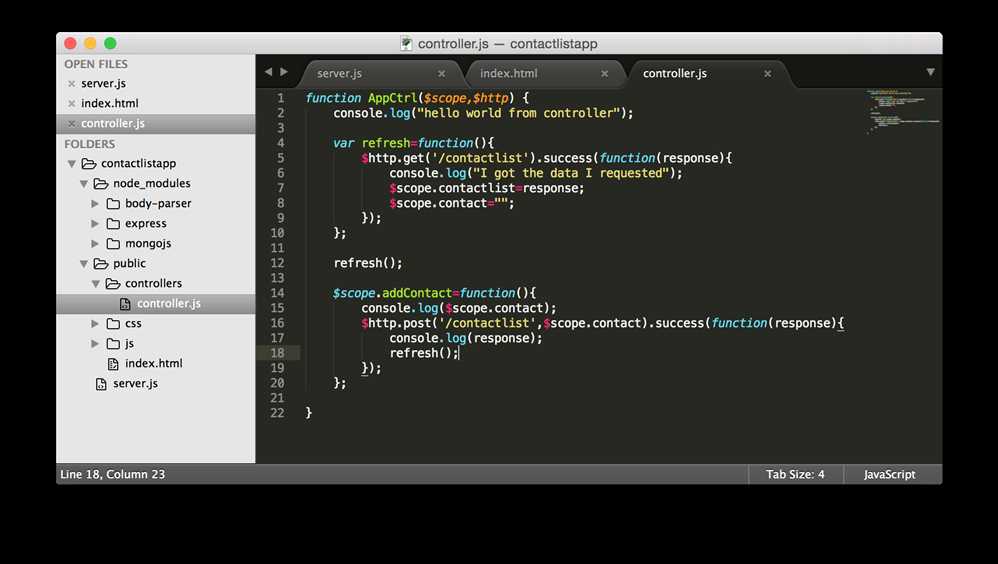Click the body-parser folder icon
This screenshot has width=998, height=564.
click(113, 204)
